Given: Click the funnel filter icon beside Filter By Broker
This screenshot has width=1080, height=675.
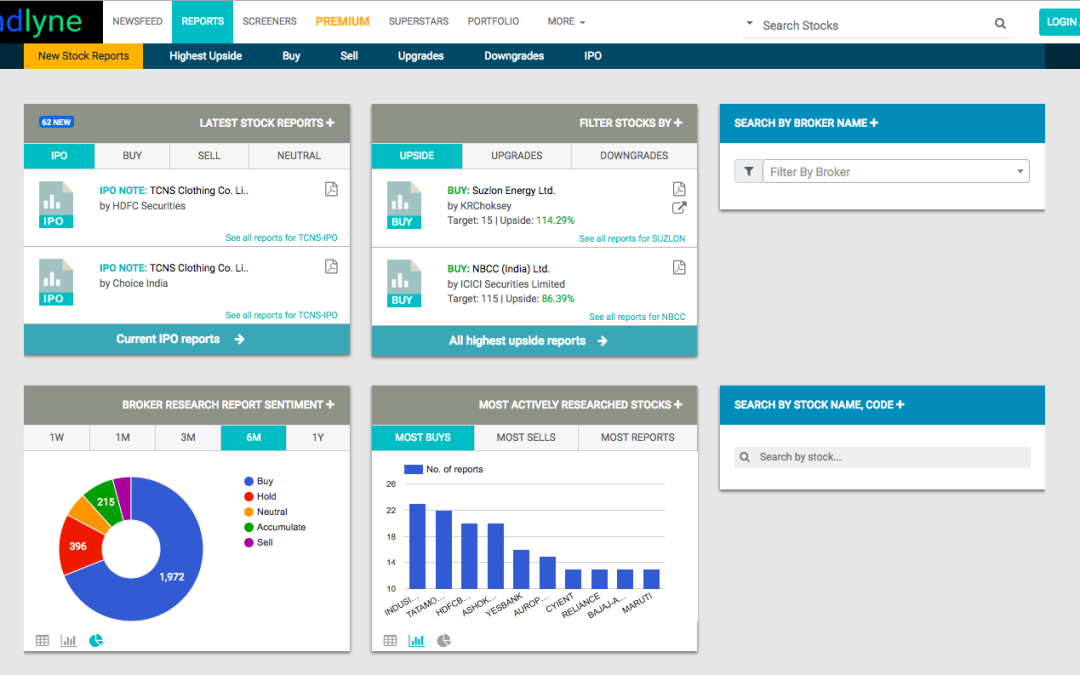Looking at the screenshot, I should click(x=749, y=172).
